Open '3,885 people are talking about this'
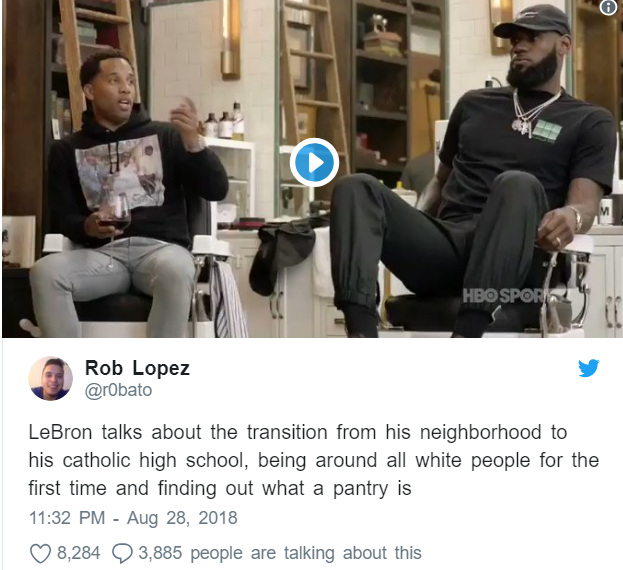This screenshot has width=623, height=570. tap(280, 553)
